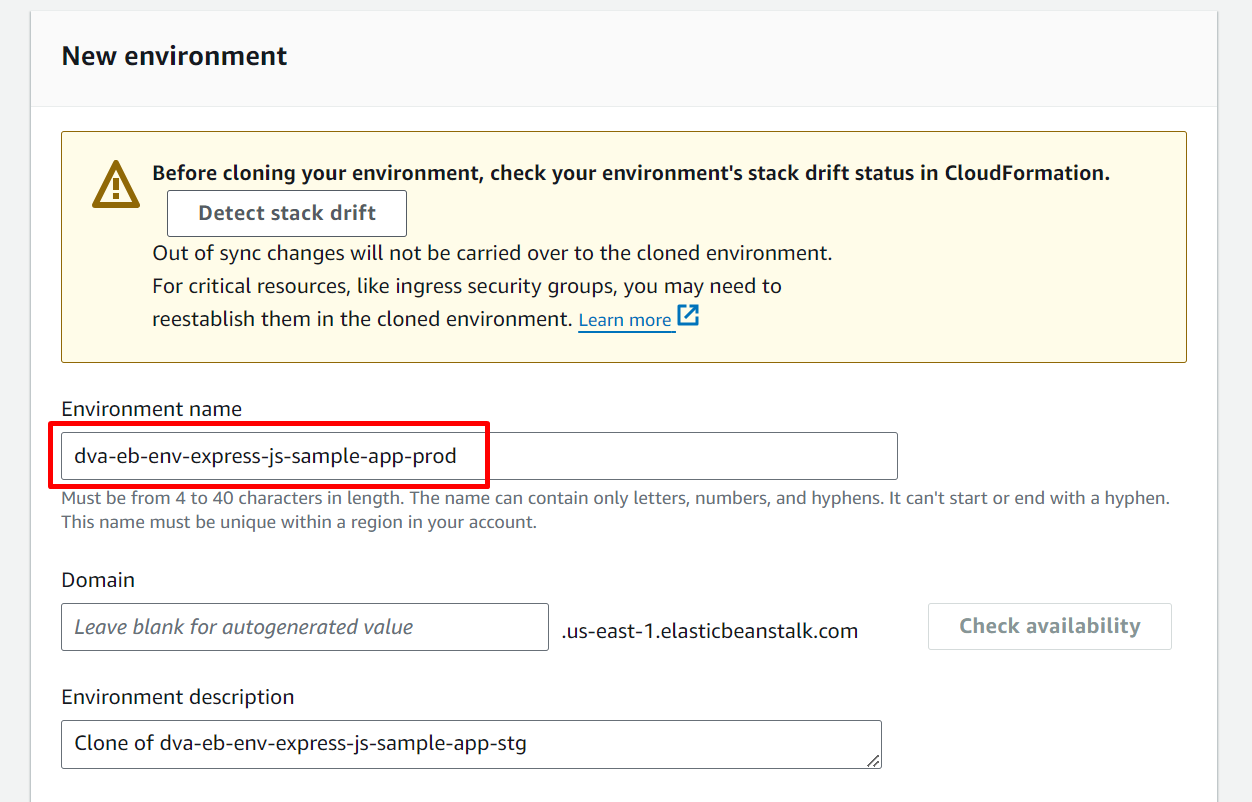The height and width of the screenshot is (802, 1252).
Task: Grab the Environment description resize handle
Action: pos(873,761)
